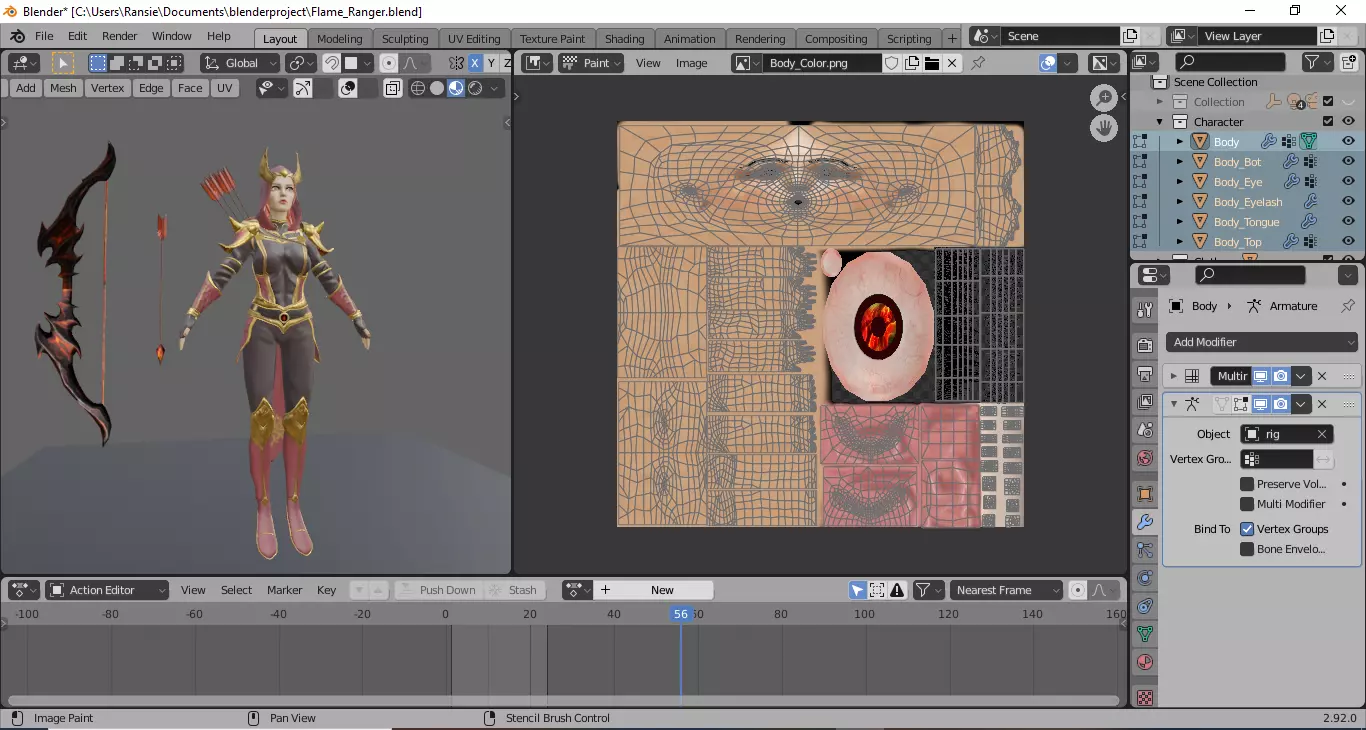Toggle snapping magnet icon
The height and width of the screenshot is (730, 1366).
pyautogui.click(x=331, y=63)
